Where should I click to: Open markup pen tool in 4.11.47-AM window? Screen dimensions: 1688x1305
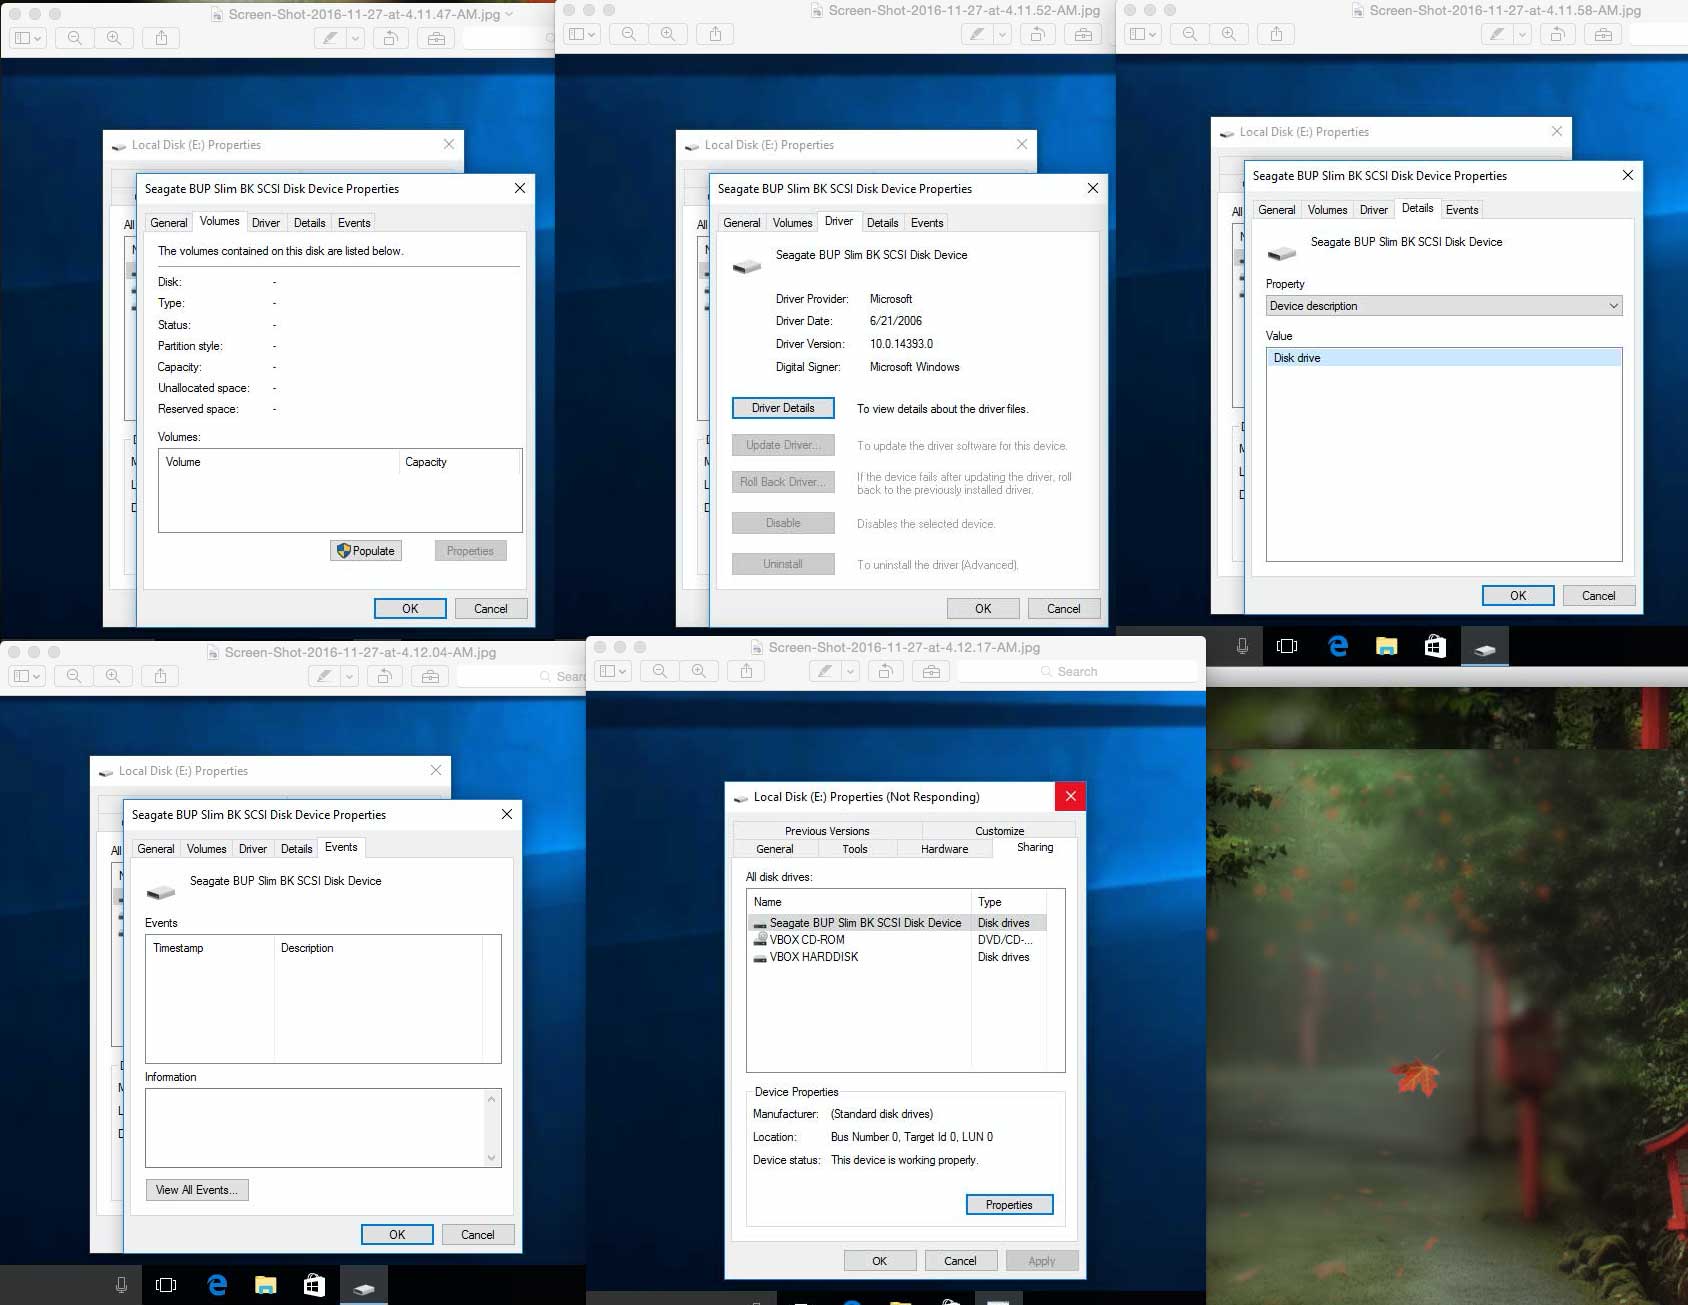pyautogui.click(x=329, y=38)
